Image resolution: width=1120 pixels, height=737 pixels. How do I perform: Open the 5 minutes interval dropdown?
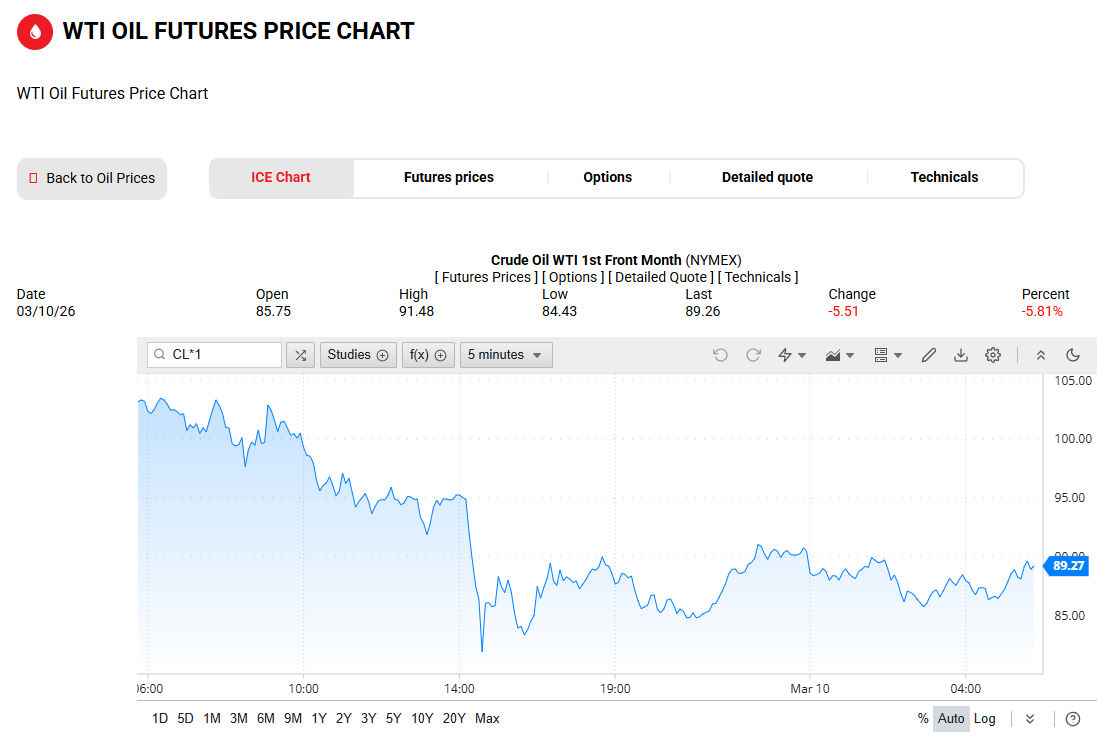(505, 355)
